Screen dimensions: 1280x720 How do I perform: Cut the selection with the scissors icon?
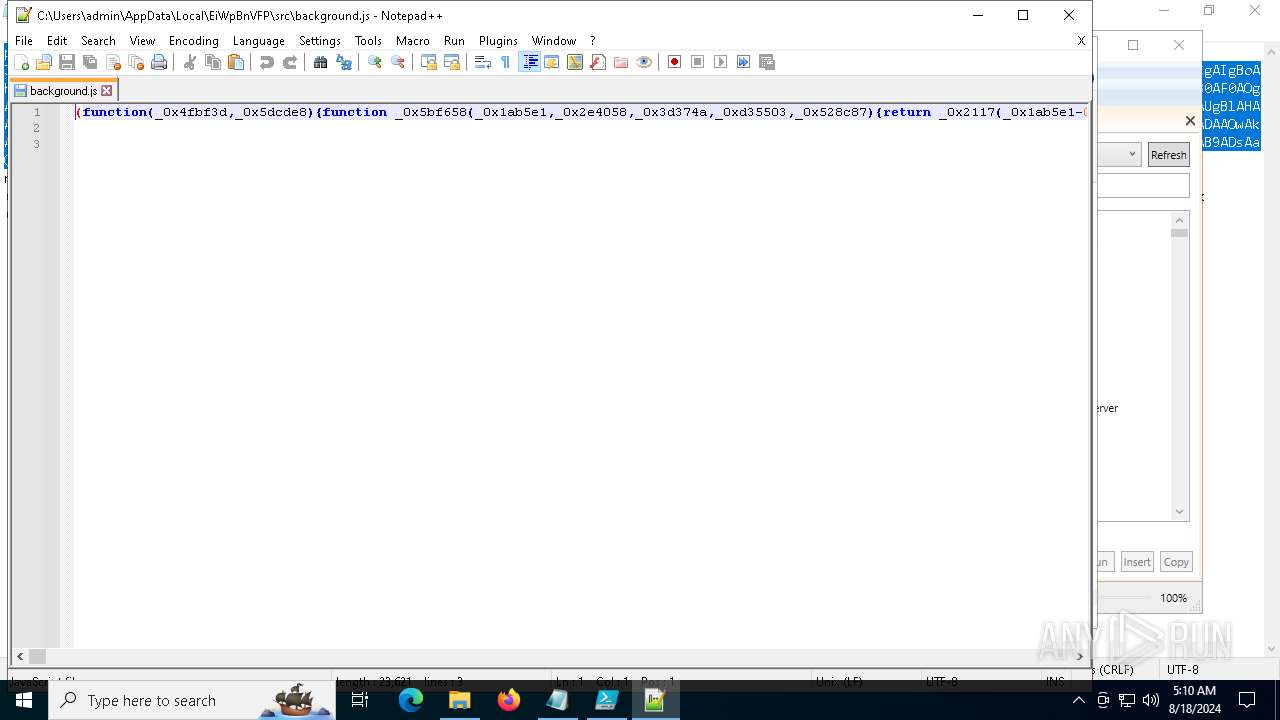(190, 62)
